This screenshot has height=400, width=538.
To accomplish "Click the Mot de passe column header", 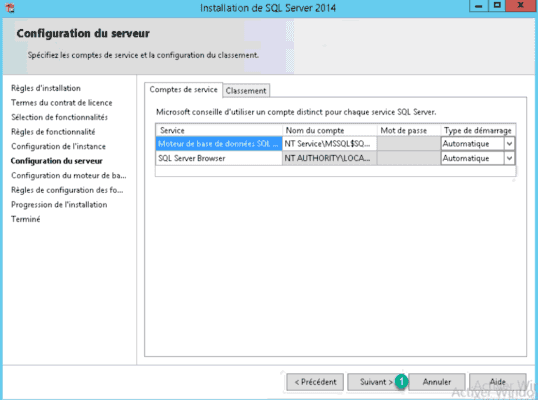I will (x=409, y=130).
